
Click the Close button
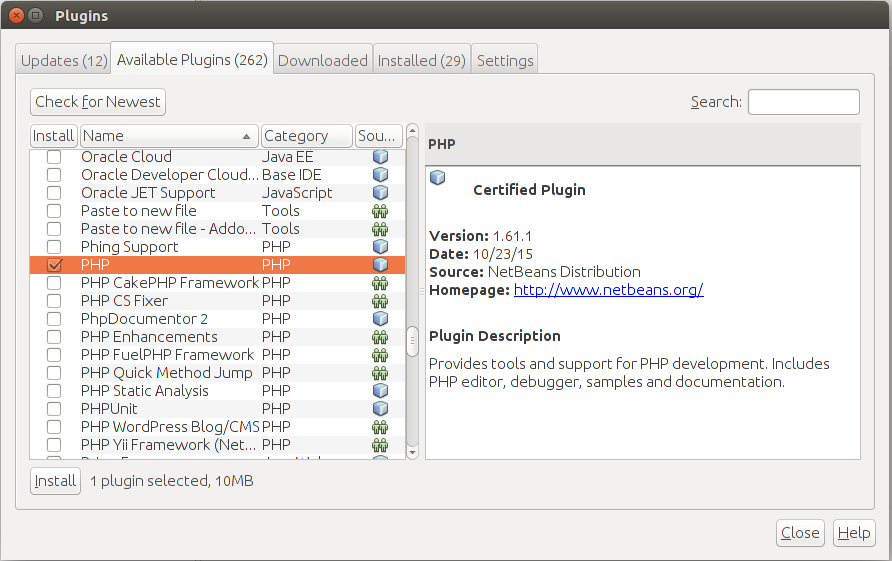coord(800,533)
